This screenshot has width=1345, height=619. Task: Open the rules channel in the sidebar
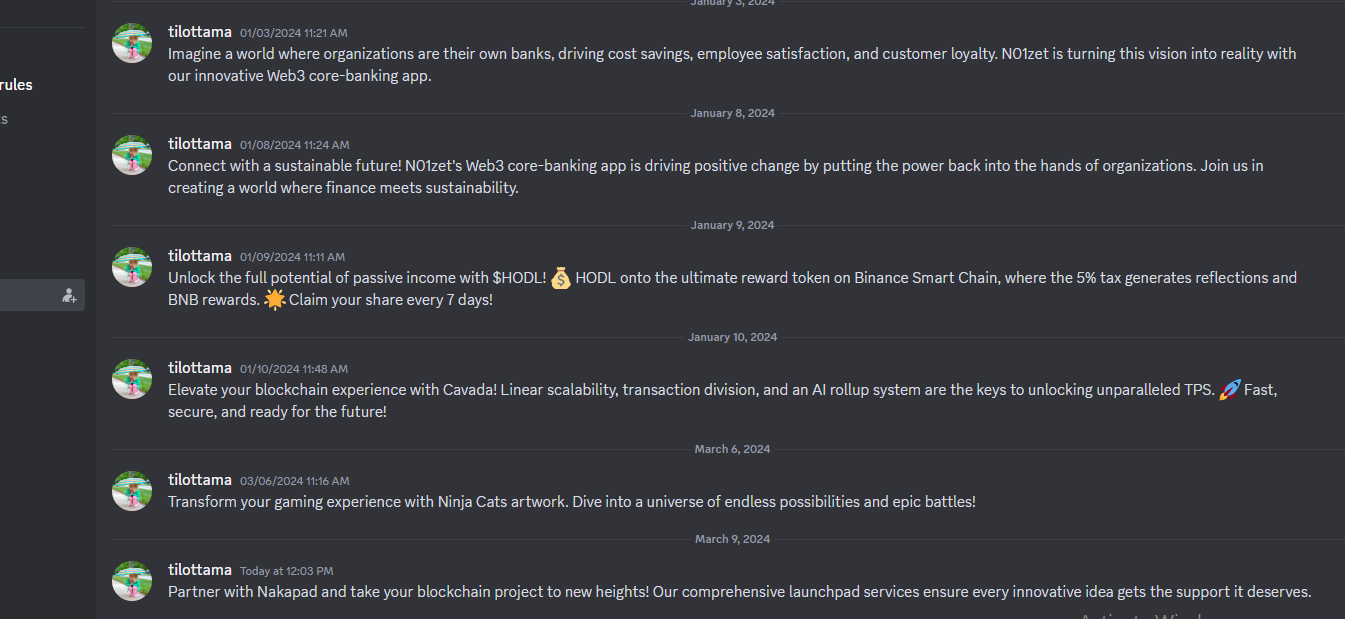(17, 85)
